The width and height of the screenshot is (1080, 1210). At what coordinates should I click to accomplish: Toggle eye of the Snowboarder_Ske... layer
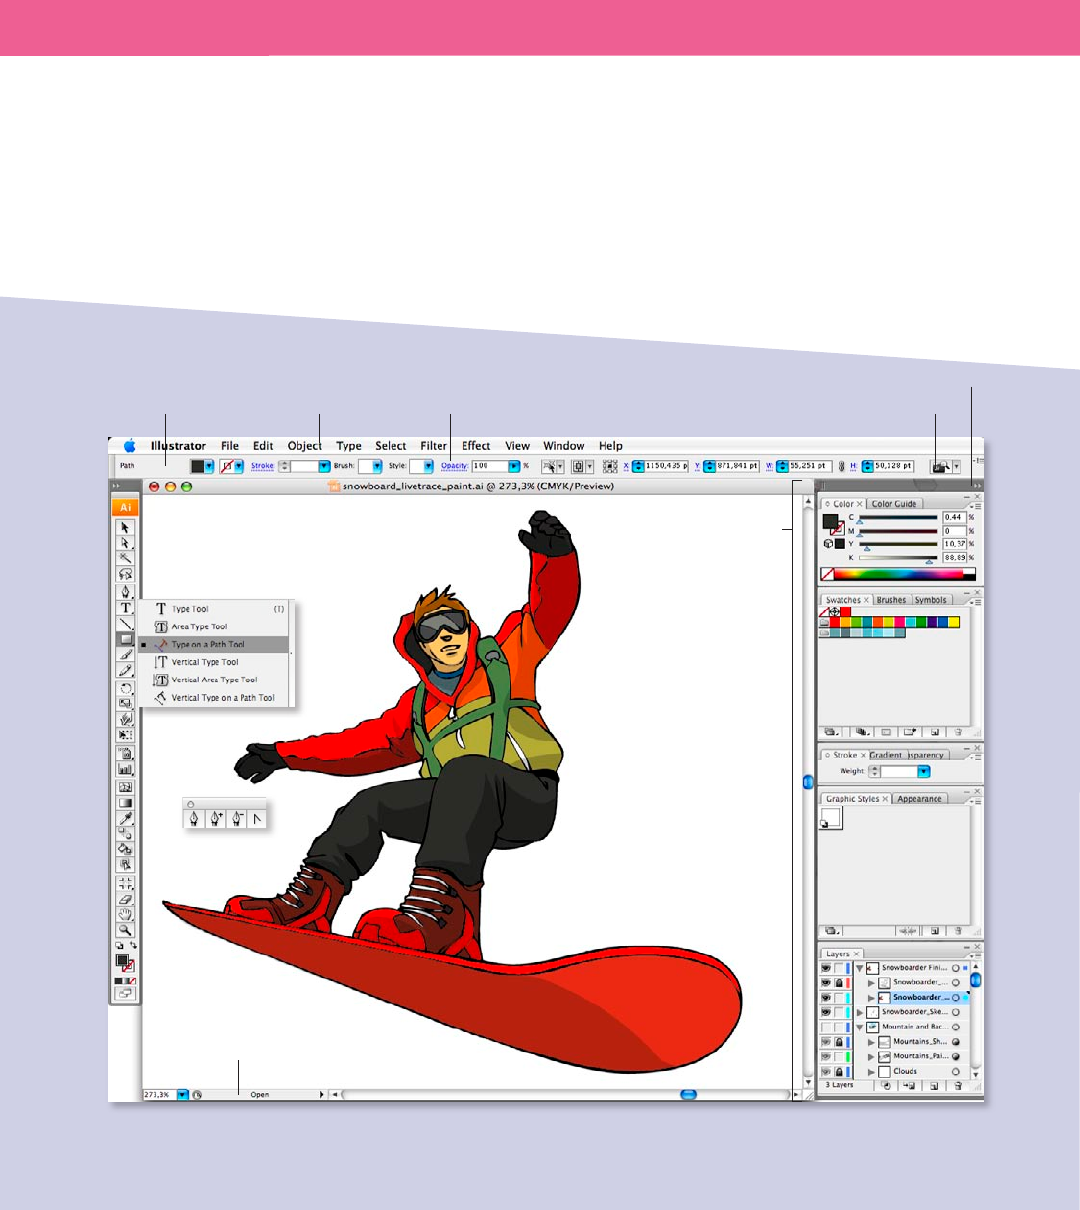click(826, 1012)
